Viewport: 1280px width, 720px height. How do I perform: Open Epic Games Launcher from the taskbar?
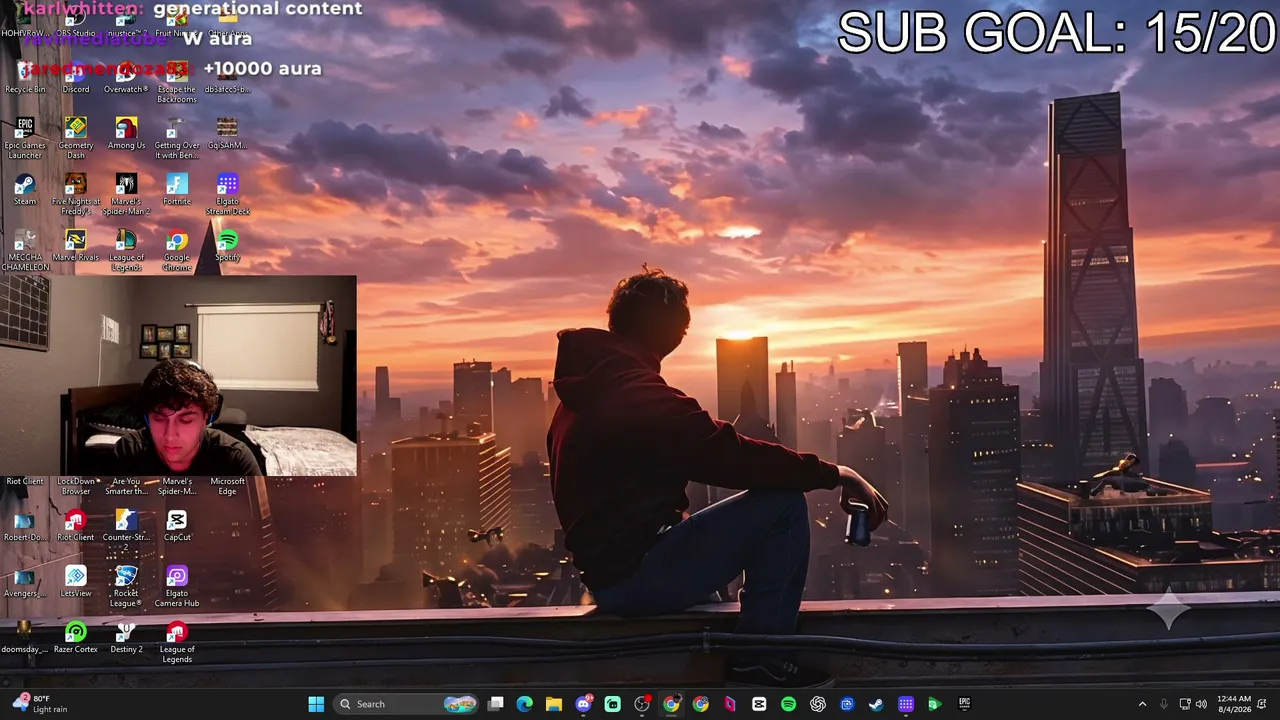(964, 704)
